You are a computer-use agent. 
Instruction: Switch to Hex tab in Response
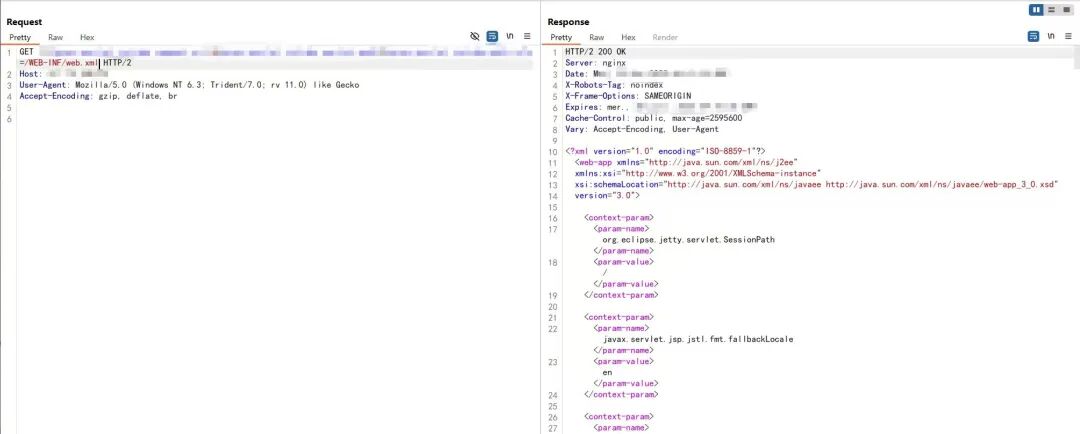(x=628, y=37)
